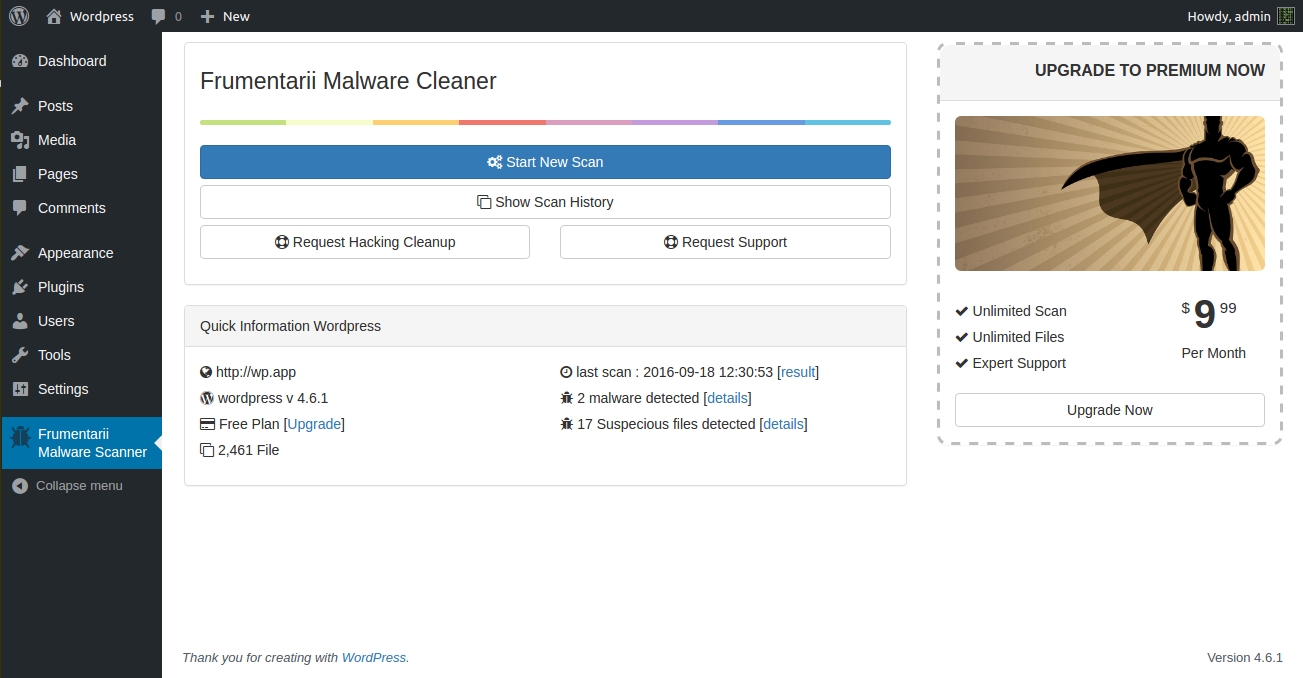Click the Appearance paintbrush icon
1303x678 pixels.
pyautogui.click(x=20, y=253)
